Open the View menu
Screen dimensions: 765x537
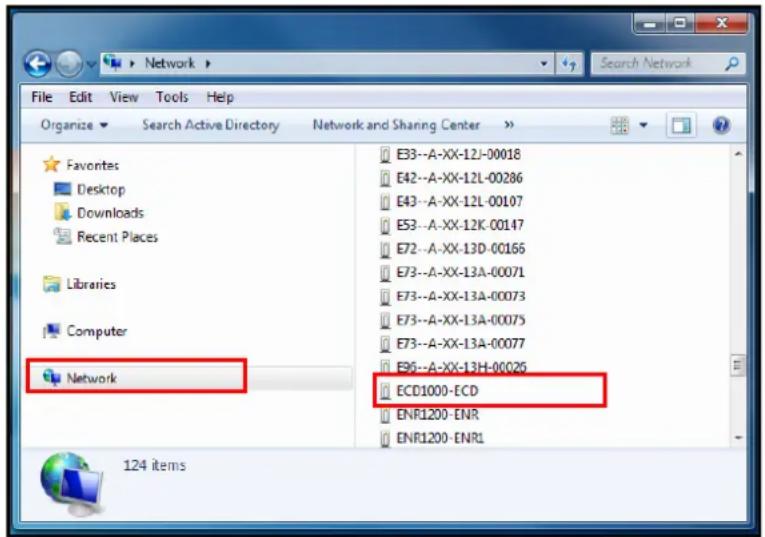pos(124,97)
